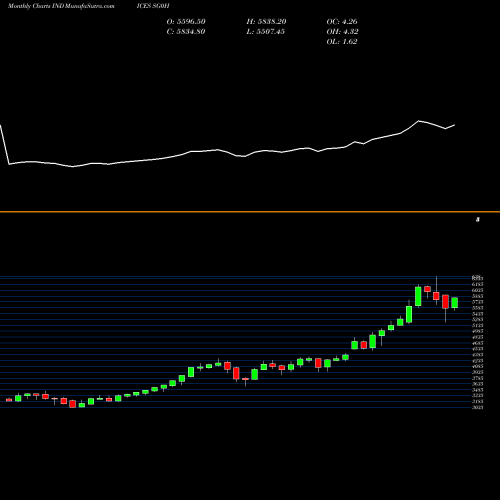This screenshot has height=500, width=500.
Task: Click the 5135 price axis label
Action: coord(478,325)
